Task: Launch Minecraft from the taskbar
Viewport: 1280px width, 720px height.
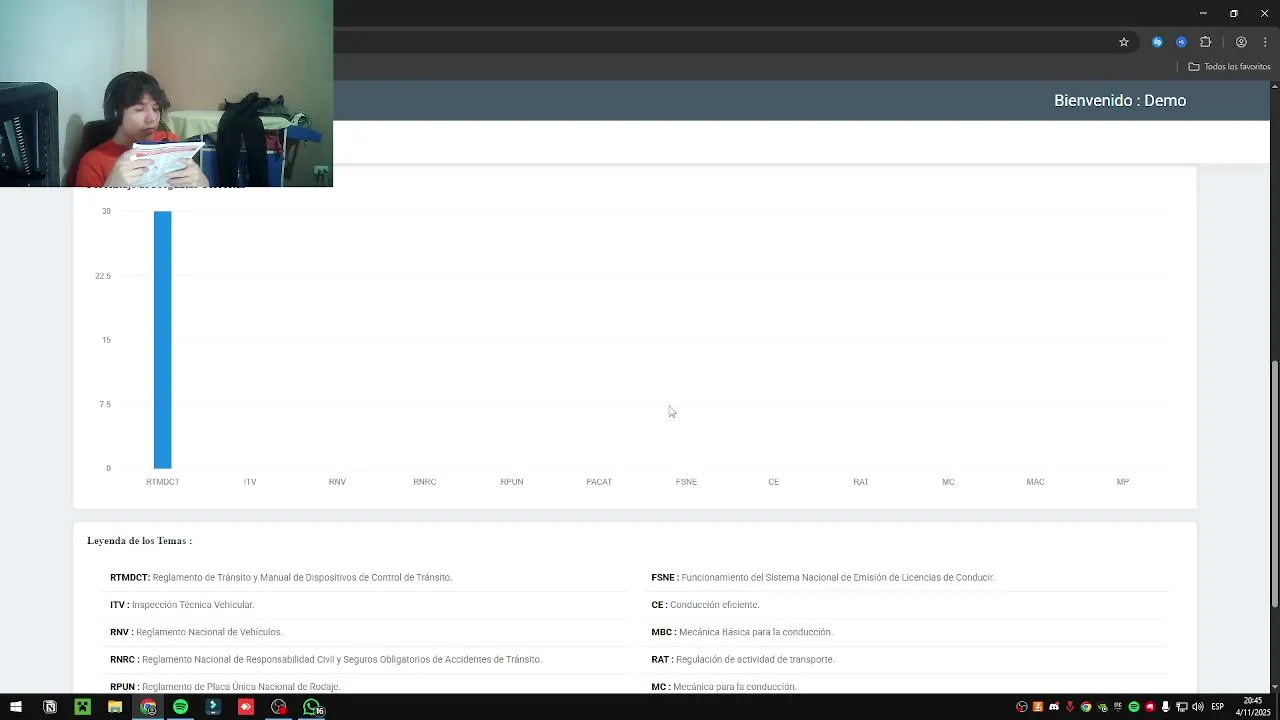Action: (x=82, y=707)
